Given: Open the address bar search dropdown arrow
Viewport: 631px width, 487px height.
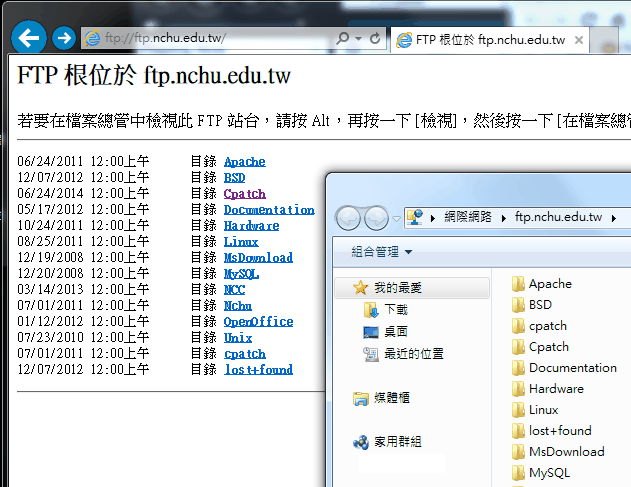Looking at the screenshot, I should 358,39.
